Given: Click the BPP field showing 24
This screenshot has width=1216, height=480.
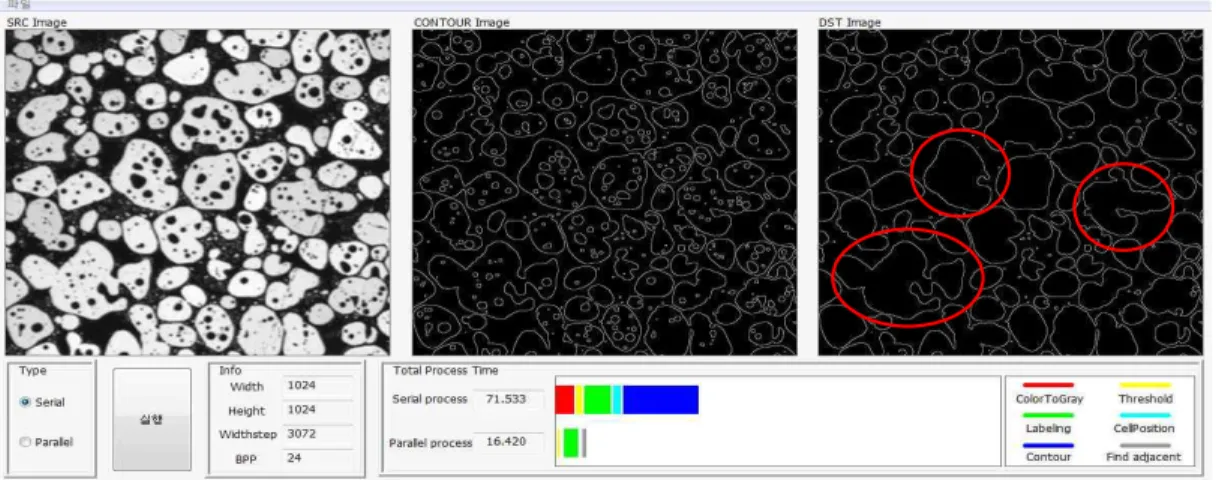Looking at the screenshot, I should pos(318,458).
